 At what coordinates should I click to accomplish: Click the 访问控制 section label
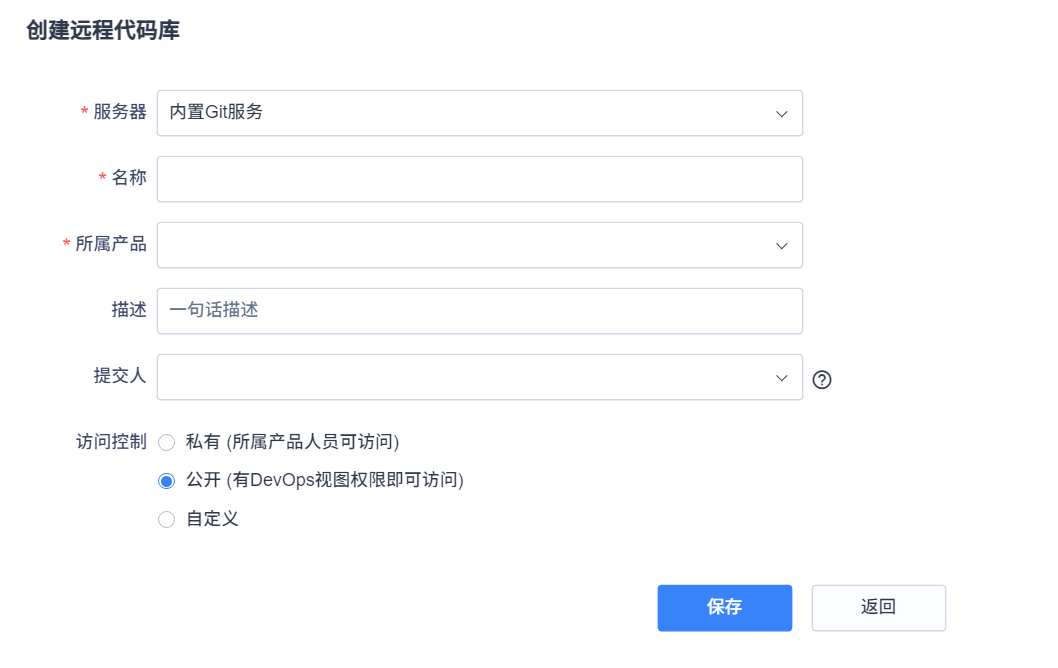point(111,441)
